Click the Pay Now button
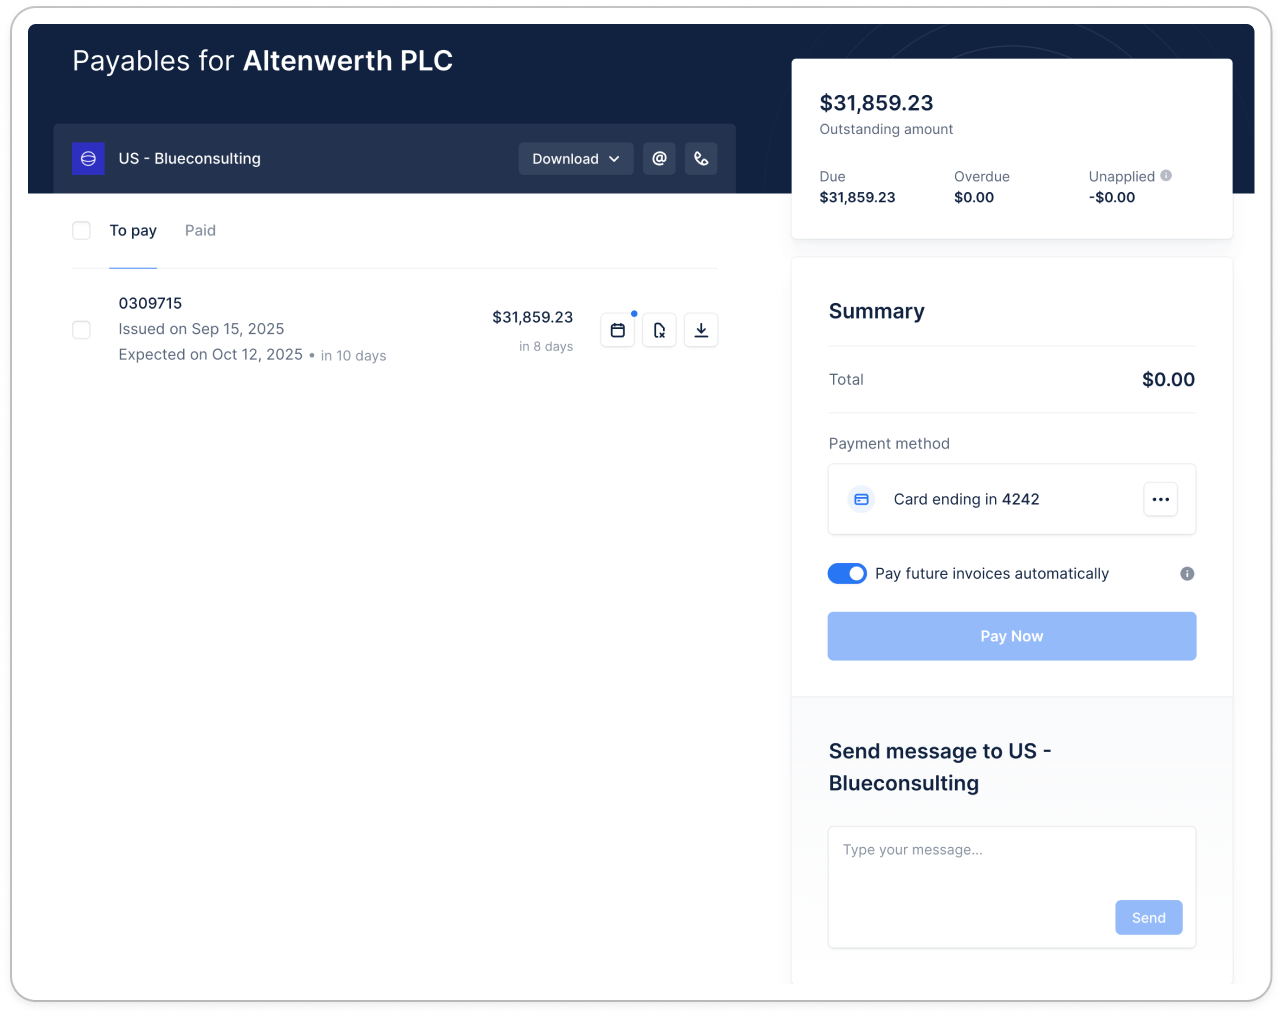The width and height of the screenshot is (1283, 1016). tap(1011, 636)
